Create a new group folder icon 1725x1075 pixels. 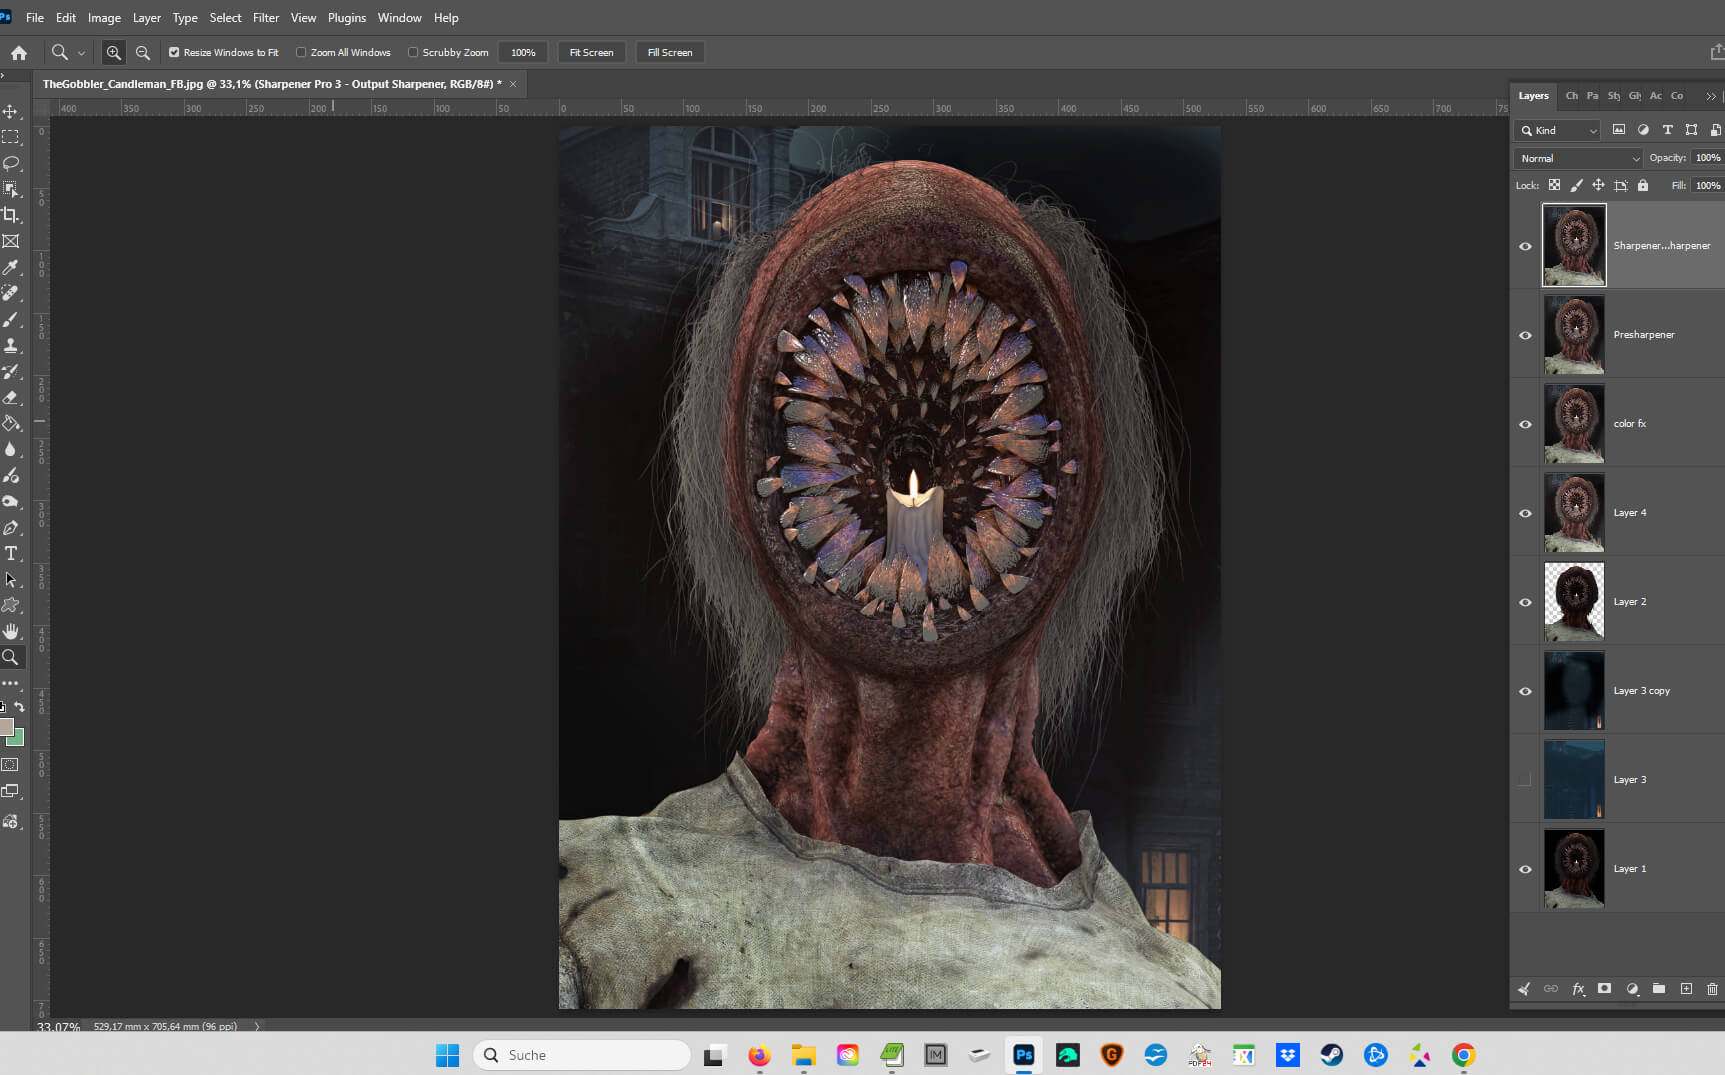[x=1659, y=988]
